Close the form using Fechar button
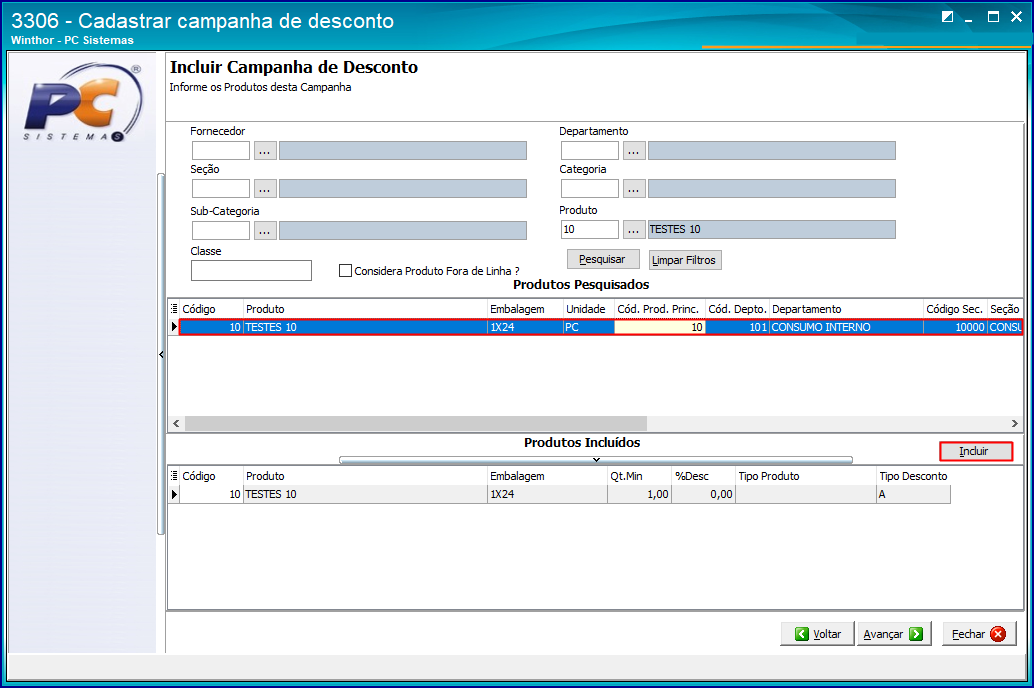 tap(979, 634)
